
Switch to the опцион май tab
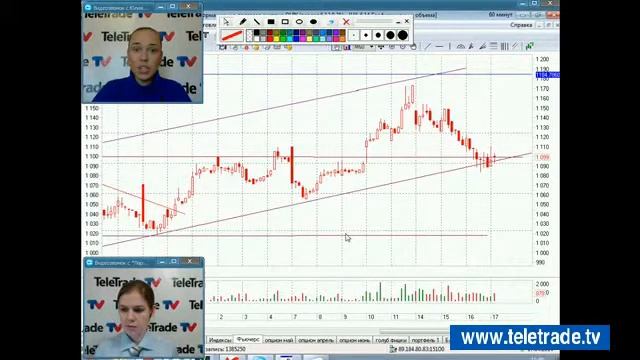[279, 340]
